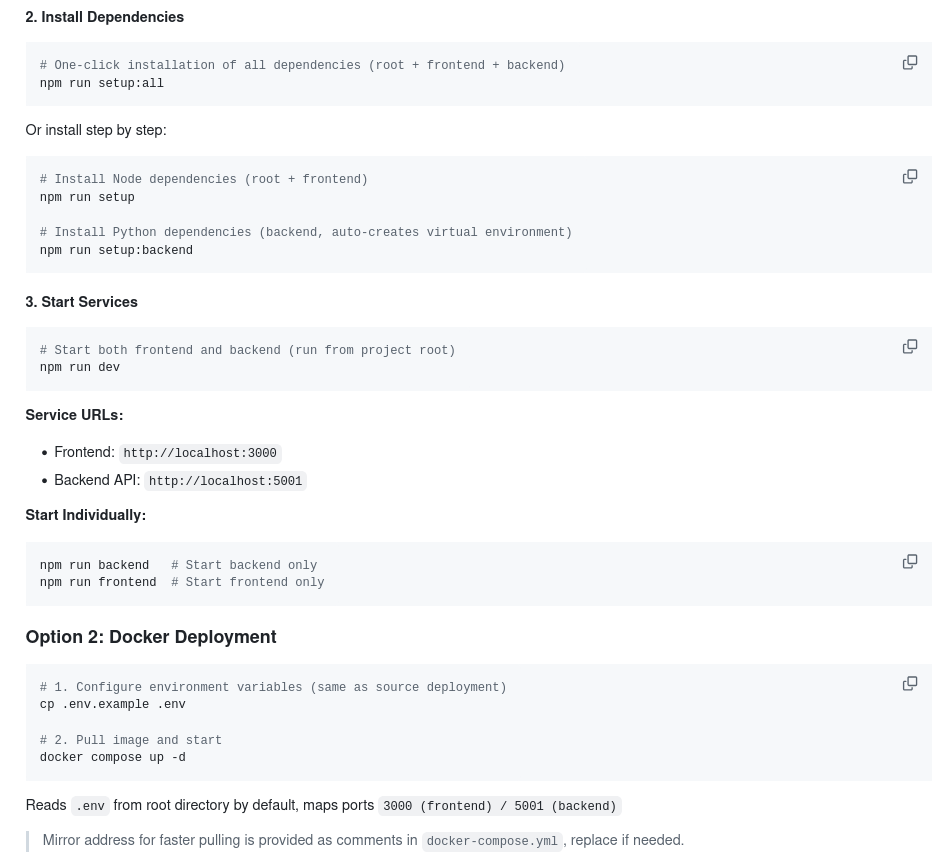Viewport: 942px width, 865px height.
Task: Click the Option 2: Docker Deployment heading
Action: (x=150, y=637)
